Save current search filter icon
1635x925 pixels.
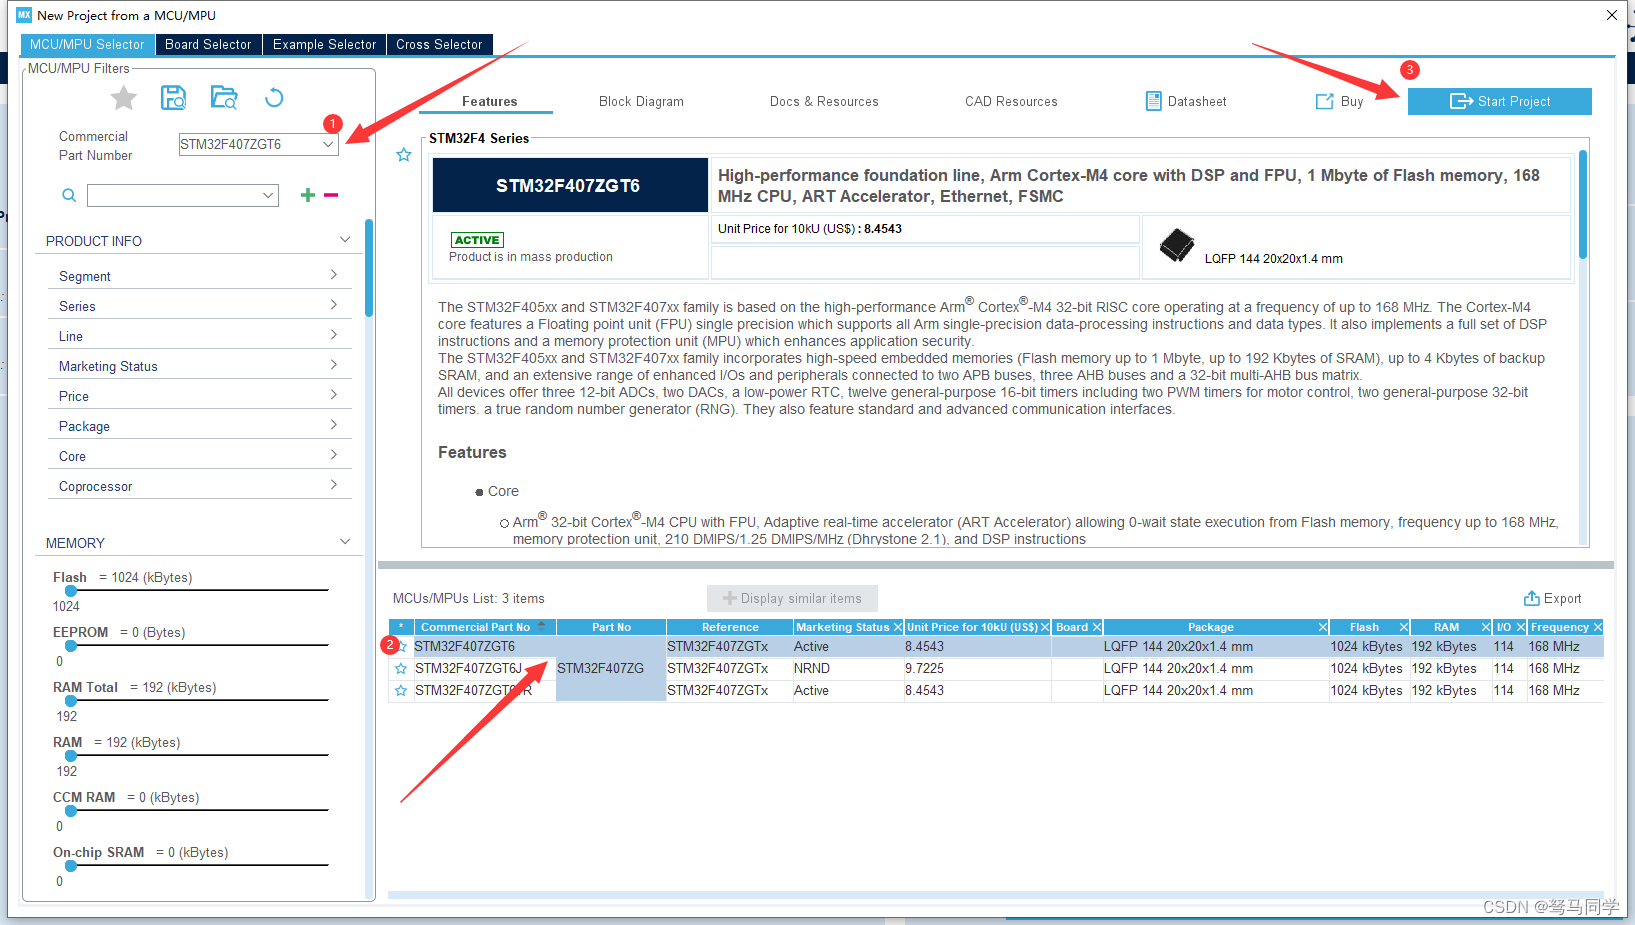point(174,97)
